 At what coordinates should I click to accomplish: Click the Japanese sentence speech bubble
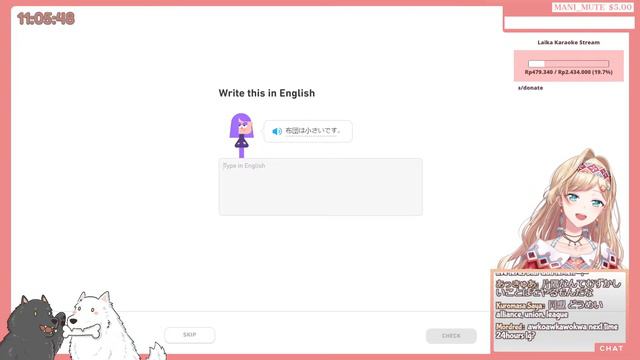tap(308, 131)
